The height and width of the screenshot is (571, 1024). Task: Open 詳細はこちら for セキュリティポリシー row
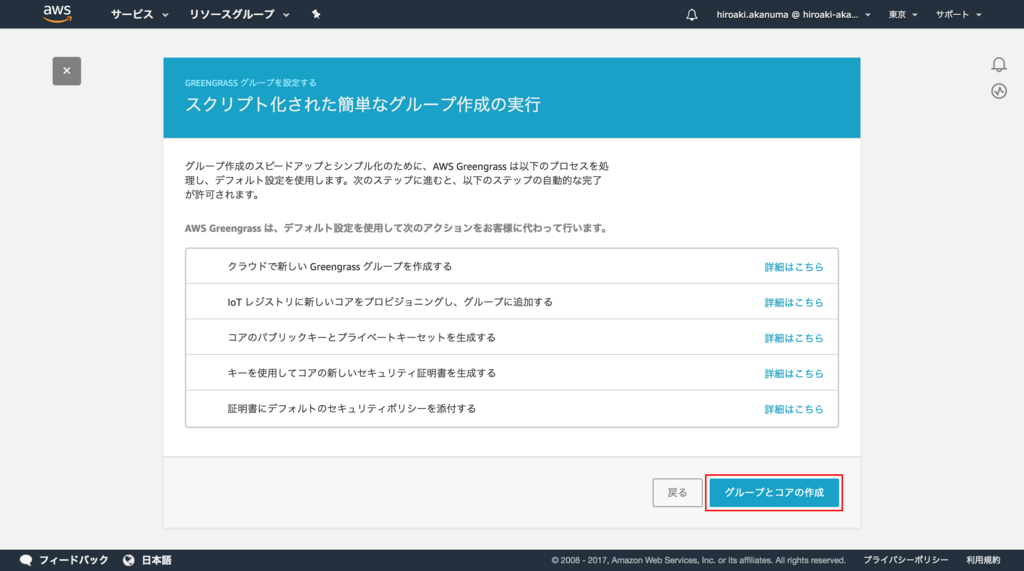click(x=793, y=409)
